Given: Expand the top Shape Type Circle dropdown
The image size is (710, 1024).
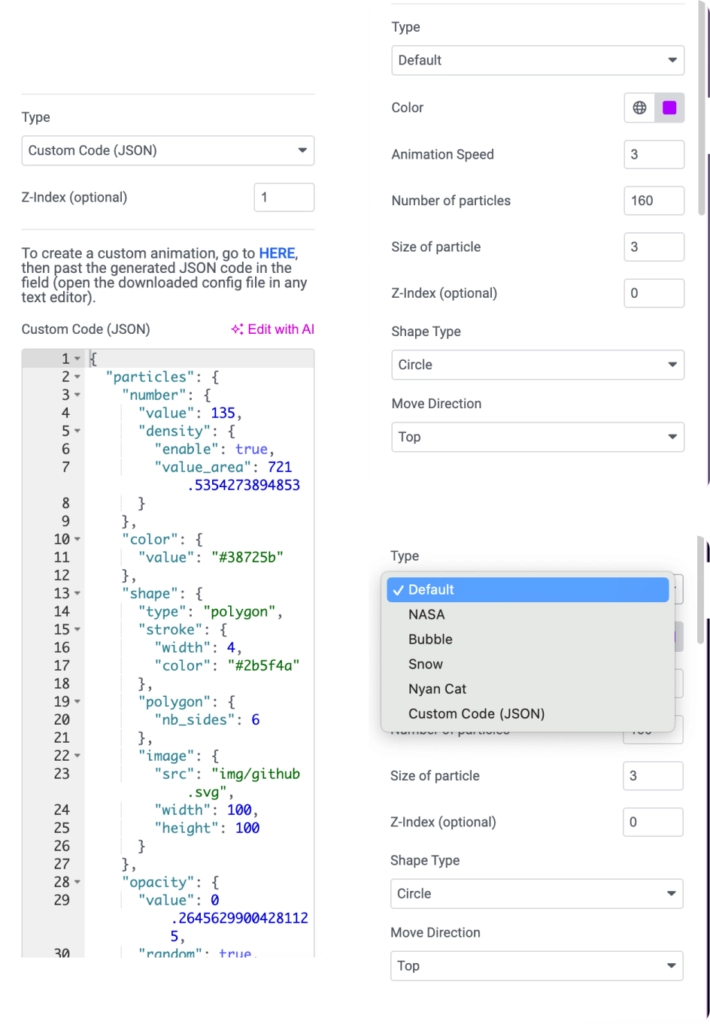Looking at the screenshot, I should point(538,364).
